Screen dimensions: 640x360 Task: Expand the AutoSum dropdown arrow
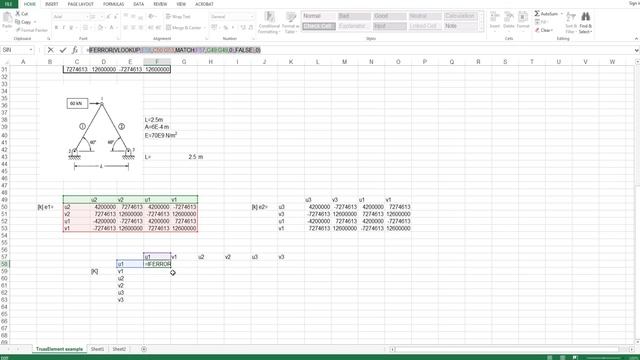561,14
